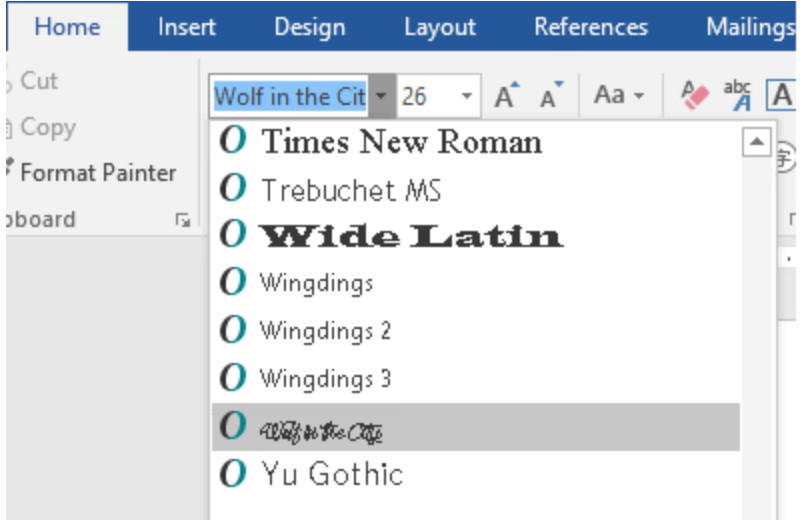Pick the Wingdings 3 font
This screenshot has width=800, height=520.
pyautogui.click(x=476, y=378)
